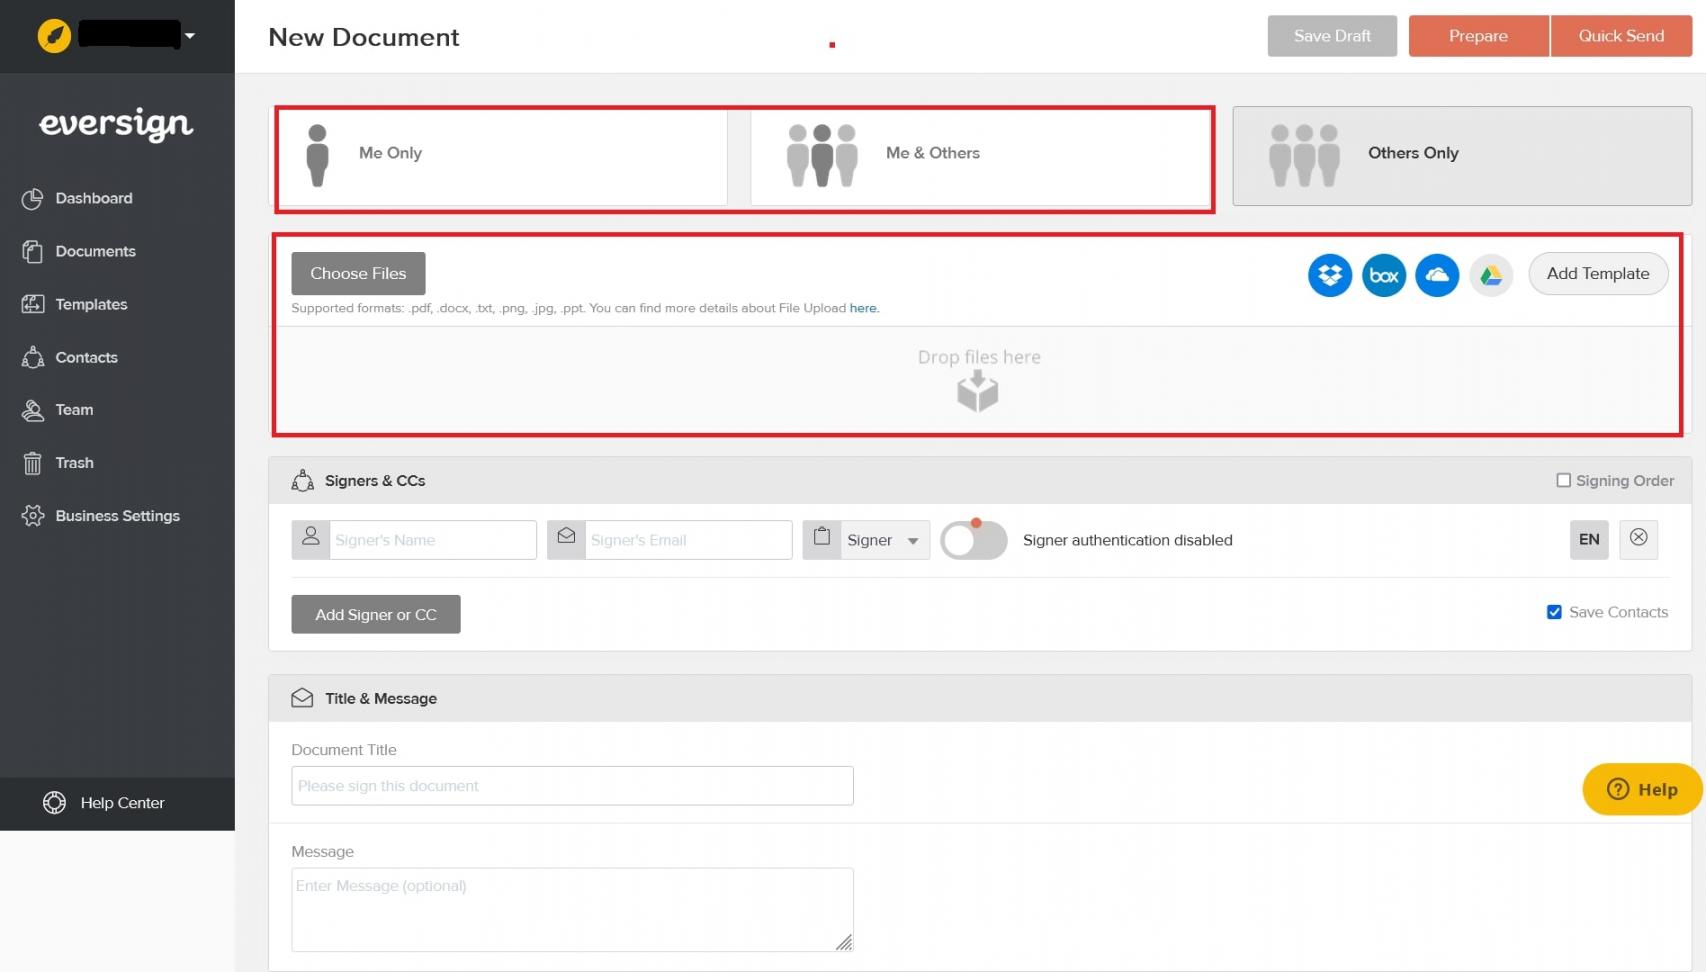Open the Signer role dropdown
The height and width of the screenshot is (972, 1706).
pos(883,540)
